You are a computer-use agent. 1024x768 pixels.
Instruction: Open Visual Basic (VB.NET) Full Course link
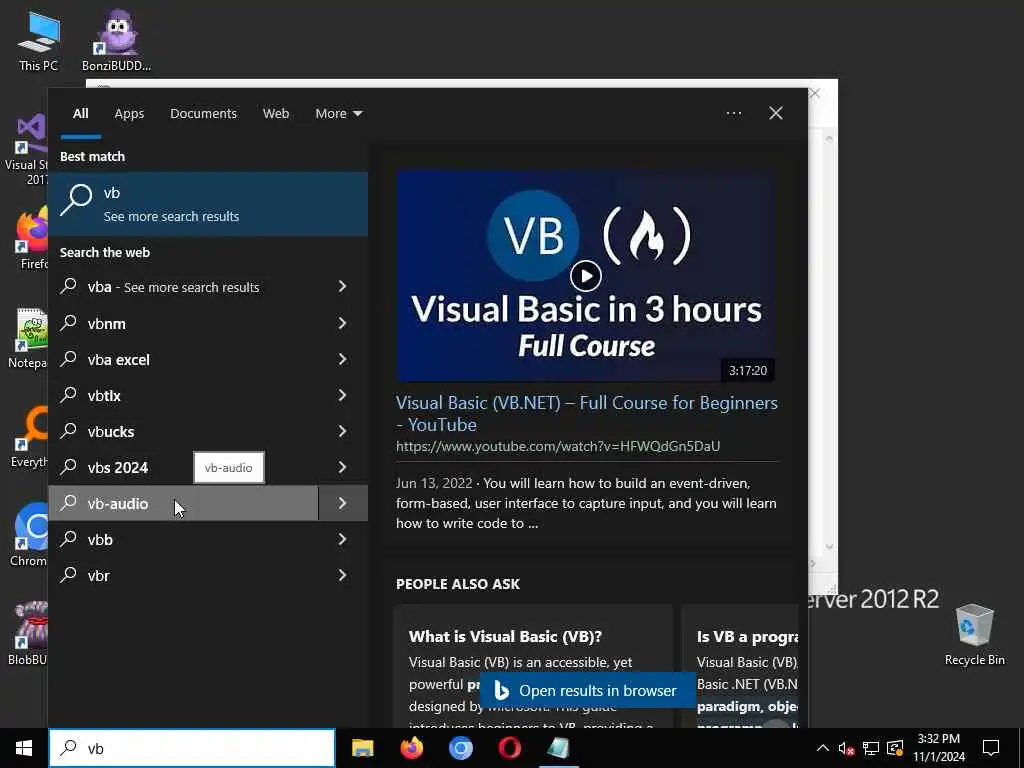(586, 413)
